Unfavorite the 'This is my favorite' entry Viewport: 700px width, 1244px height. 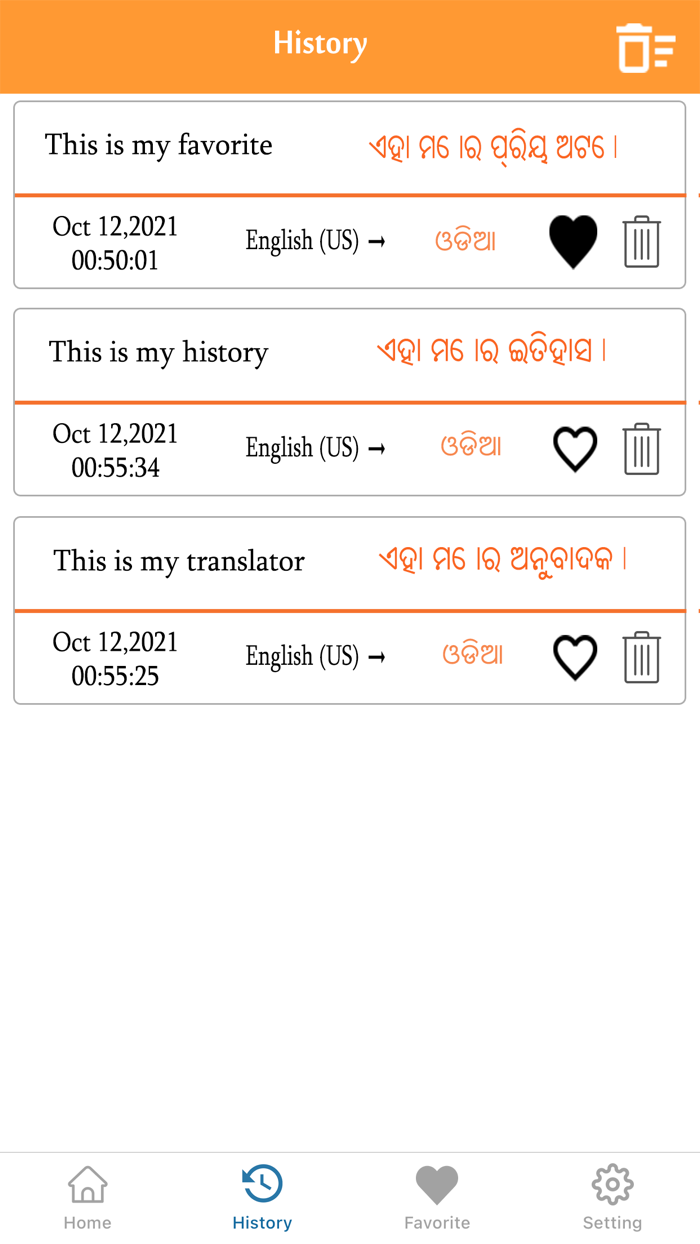573,241
